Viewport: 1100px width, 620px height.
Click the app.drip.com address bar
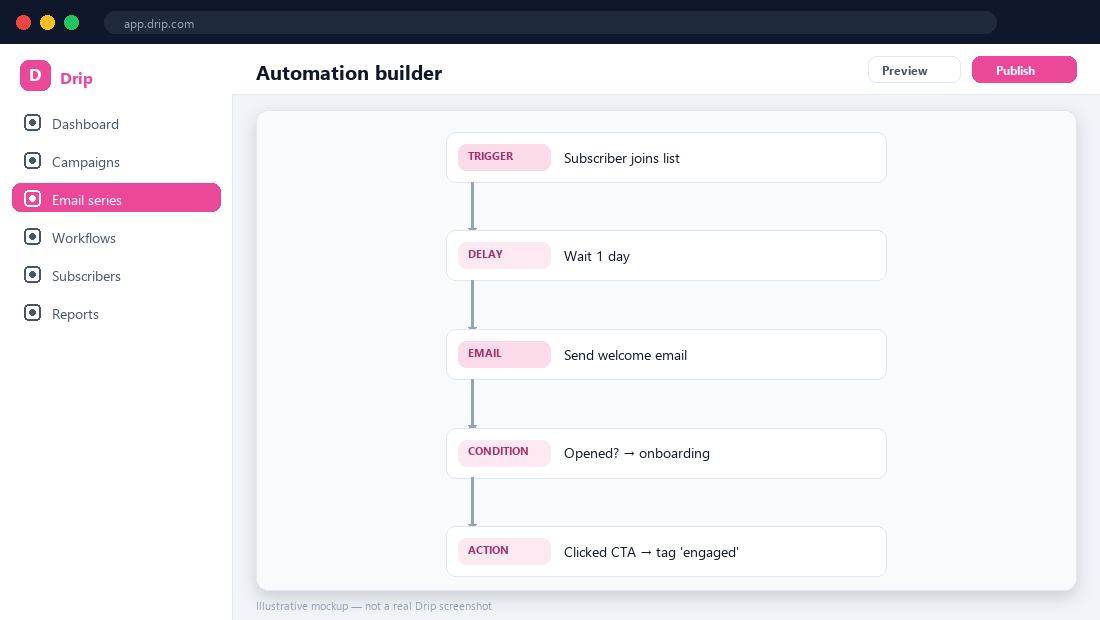(550, 22)
